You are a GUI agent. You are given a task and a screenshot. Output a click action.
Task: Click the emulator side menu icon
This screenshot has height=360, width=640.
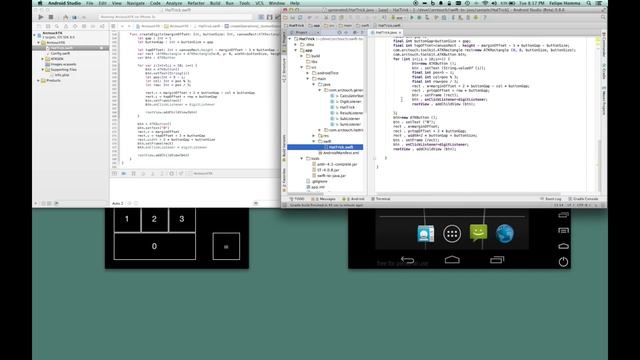point(563,231)
